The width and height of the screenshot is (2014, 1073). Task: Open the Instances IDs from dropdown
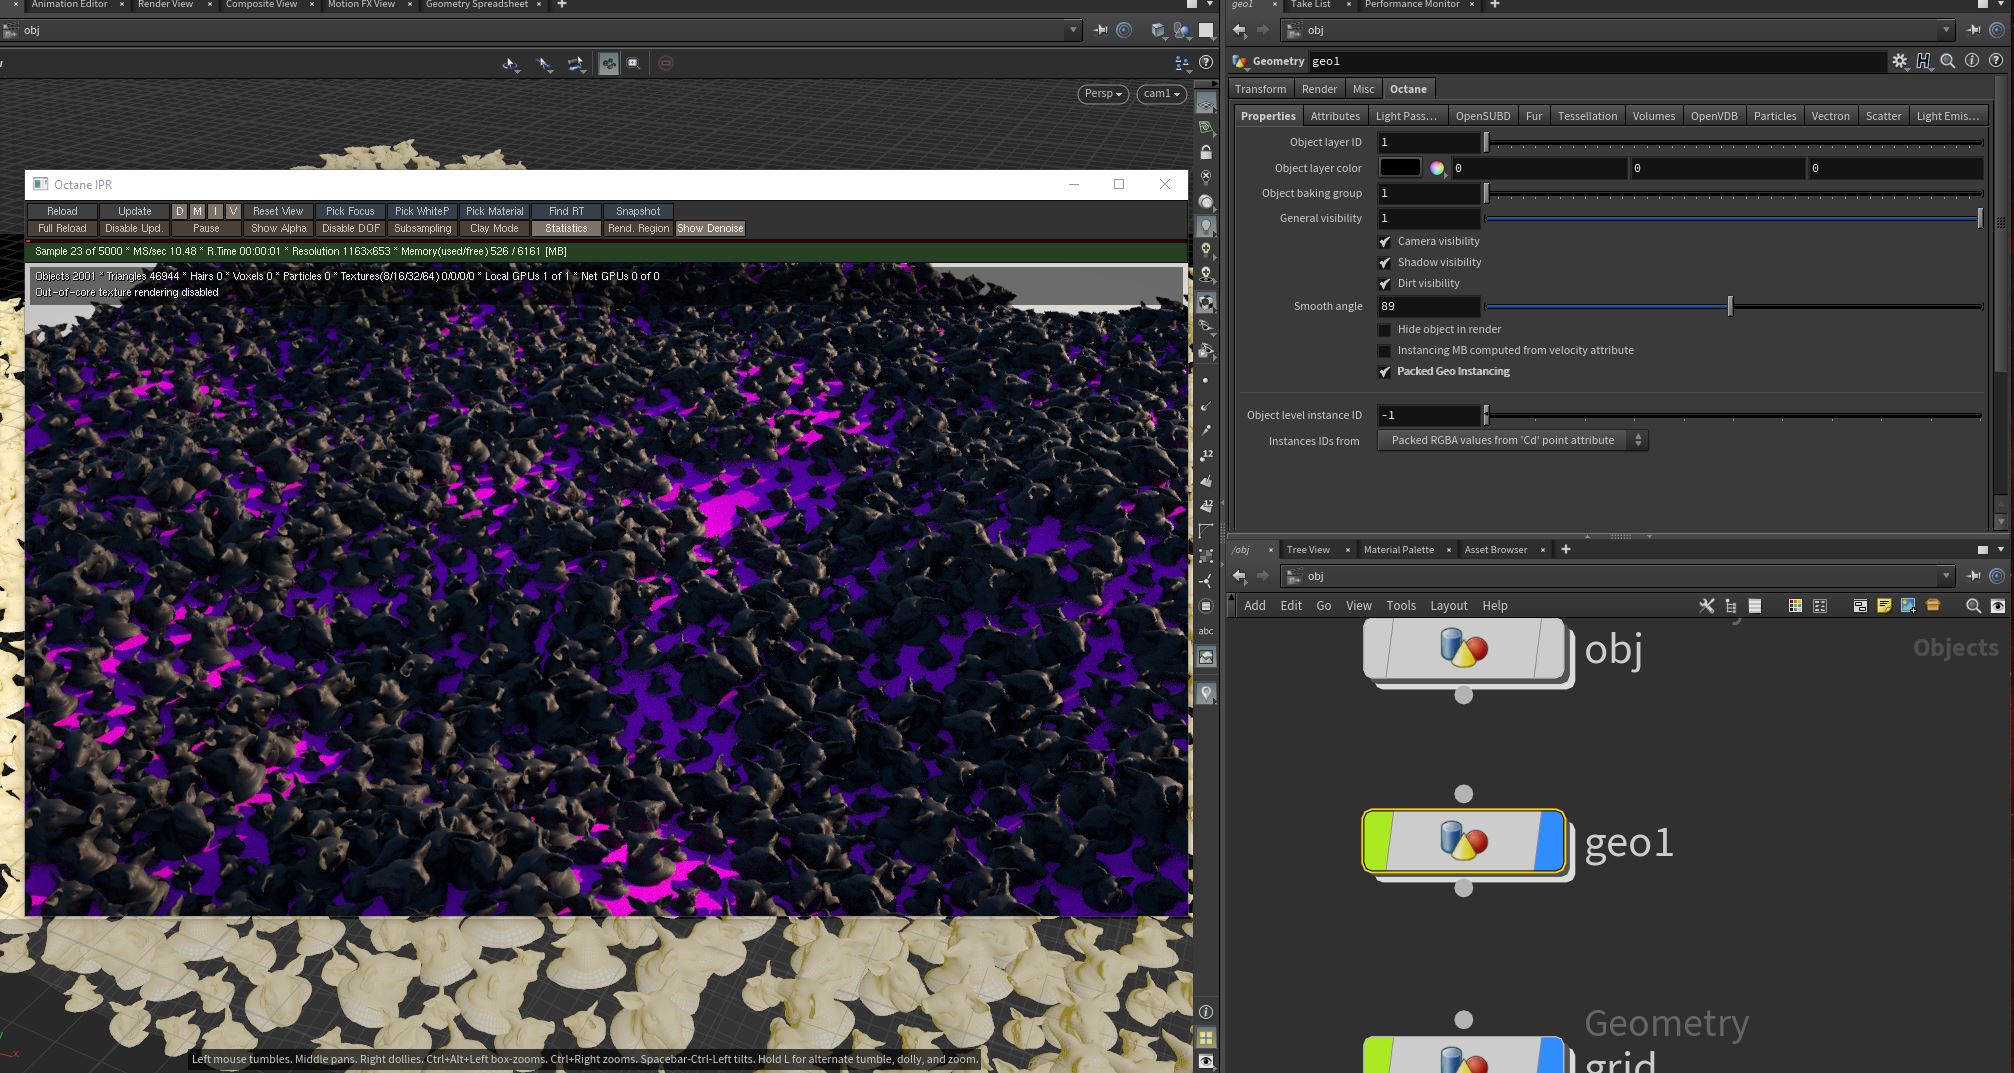(x=1512, y=441)
